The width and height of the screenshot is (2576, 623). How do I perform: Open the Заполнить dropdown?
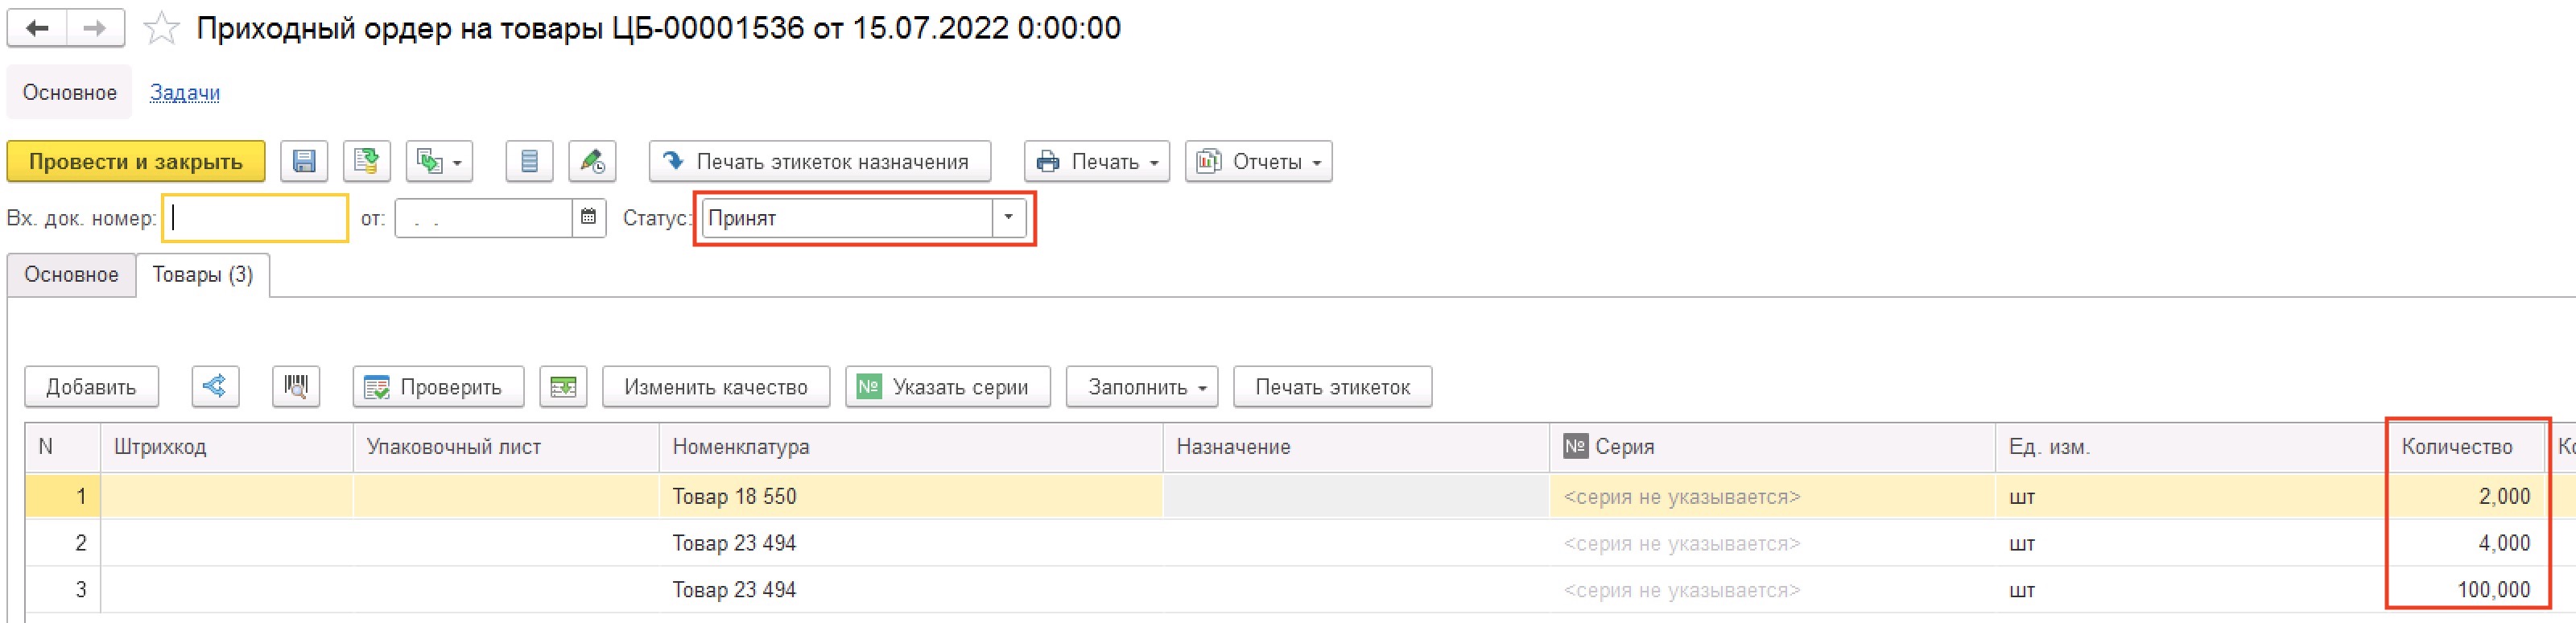(1142, 386)
